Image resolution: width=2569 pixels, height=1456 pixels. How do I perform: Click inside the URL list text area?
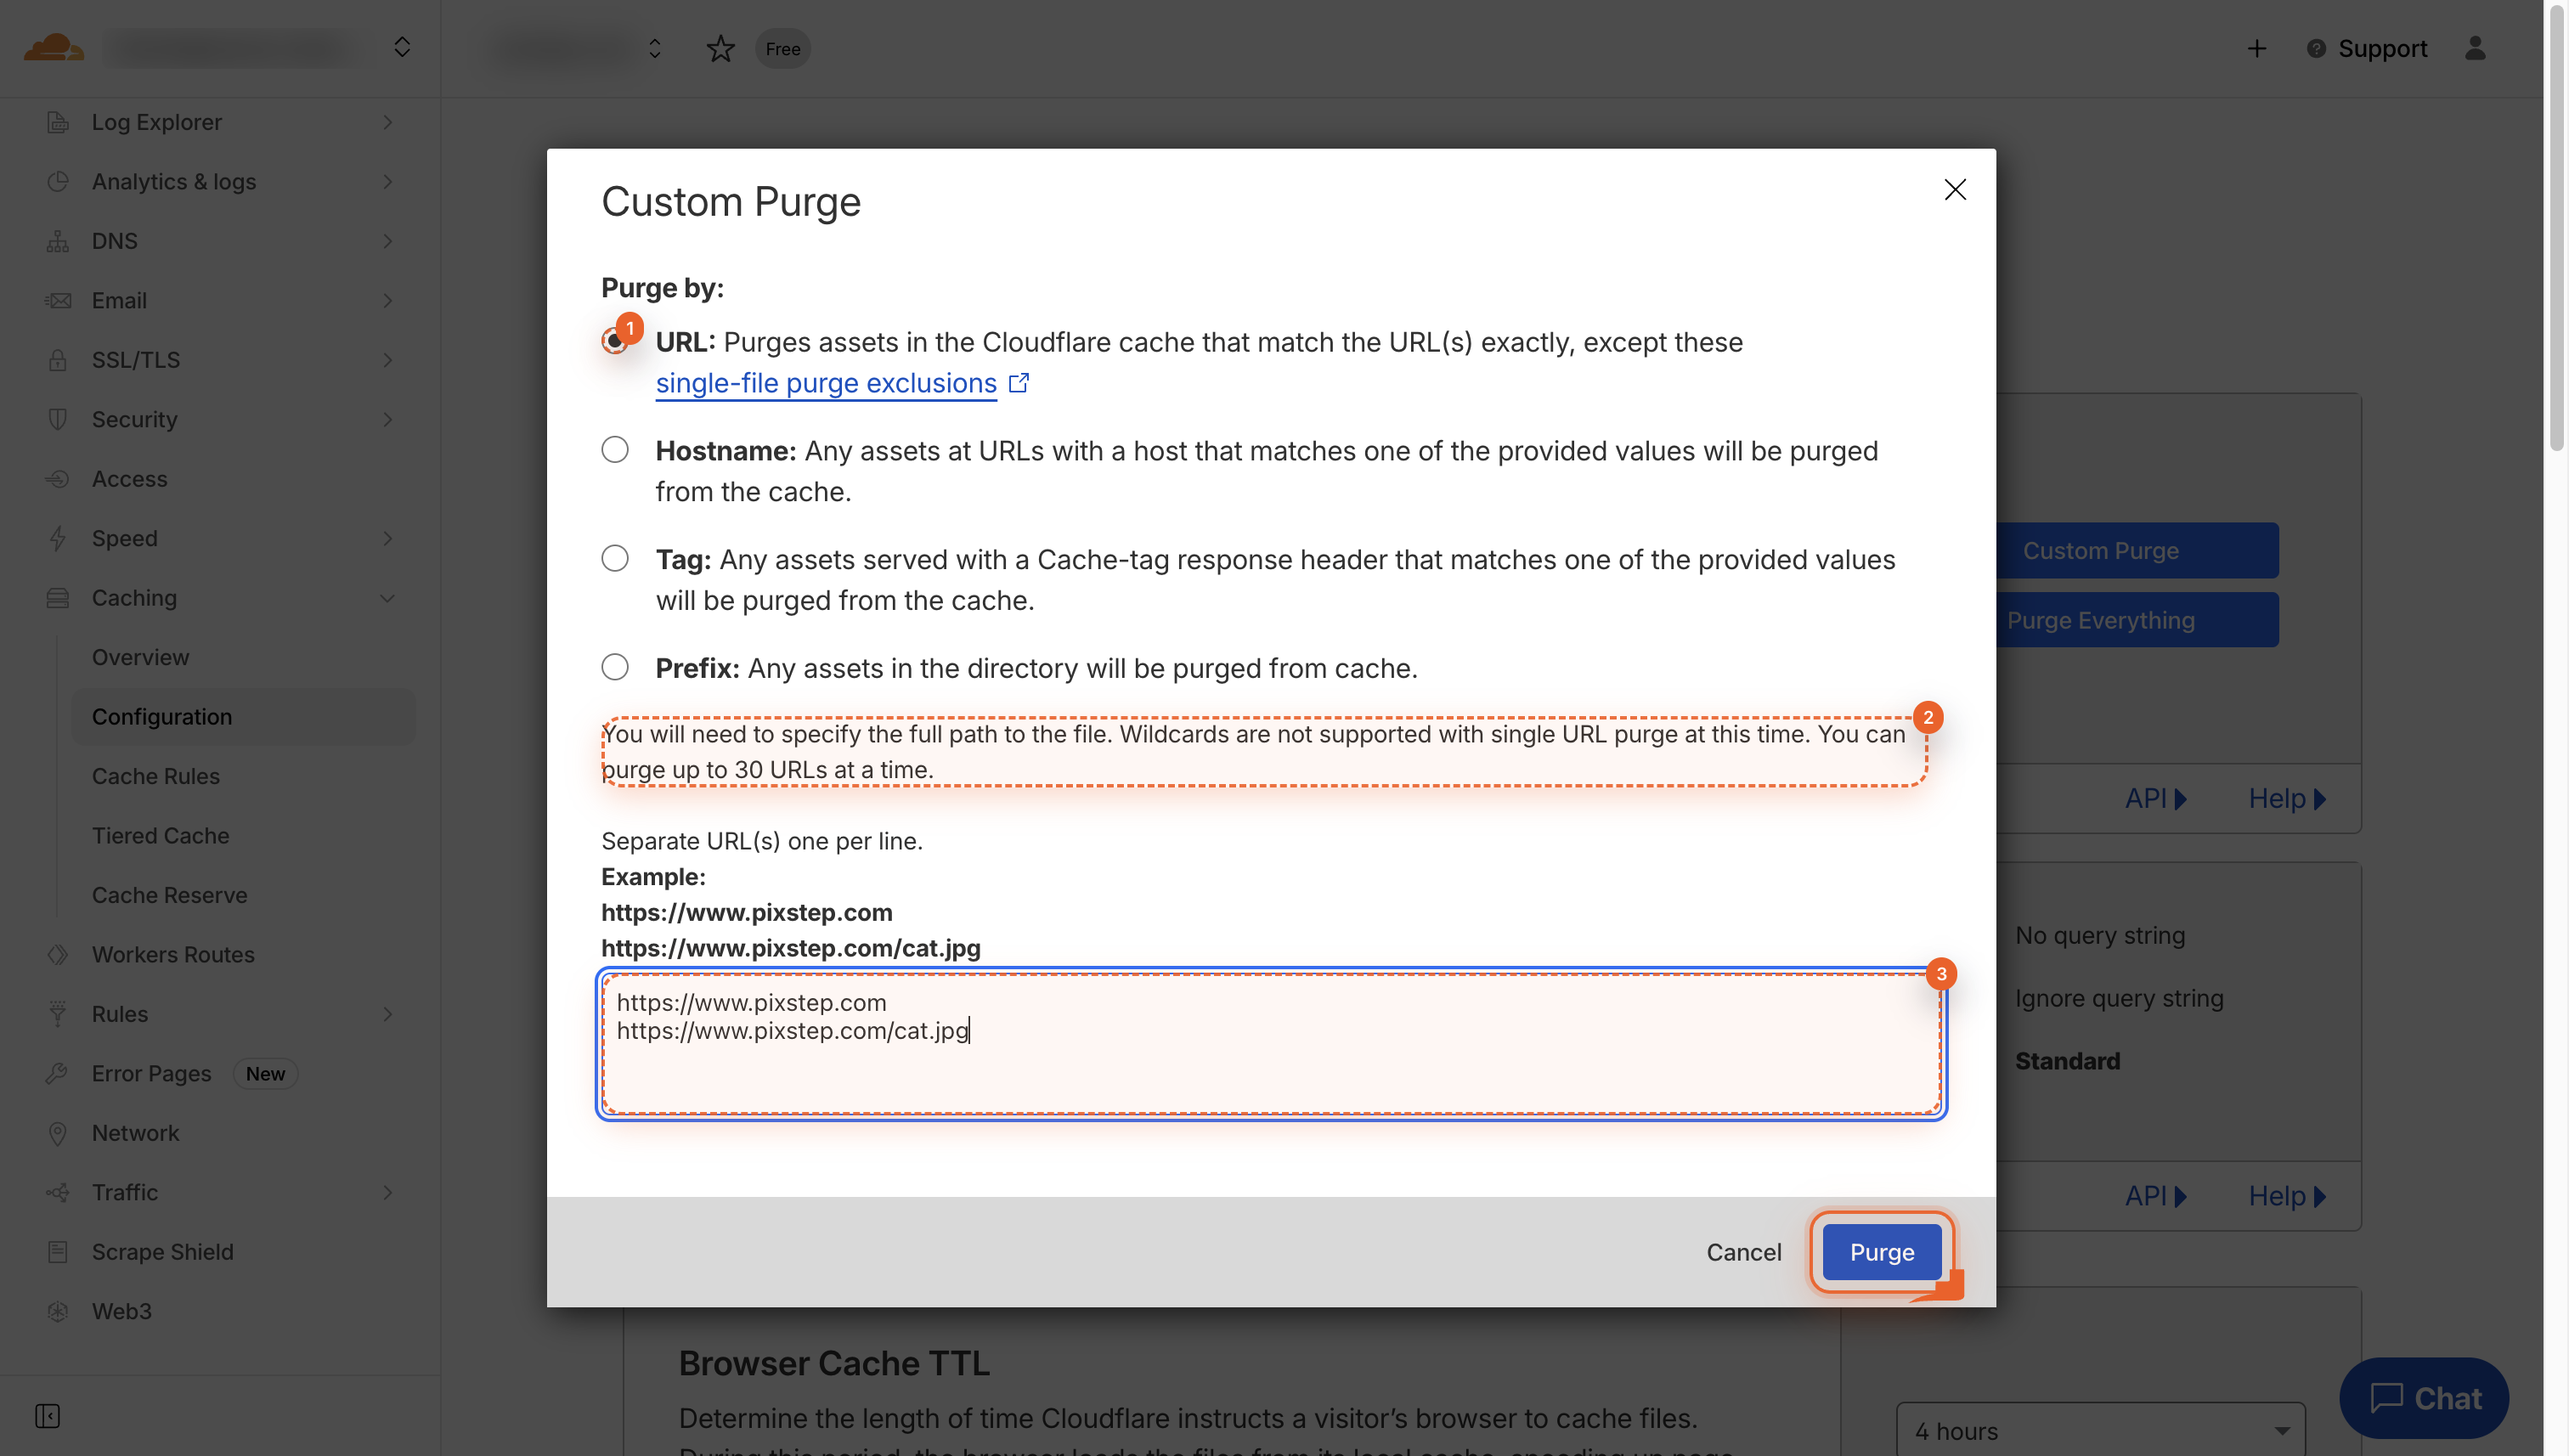tap(1268, 1044)
